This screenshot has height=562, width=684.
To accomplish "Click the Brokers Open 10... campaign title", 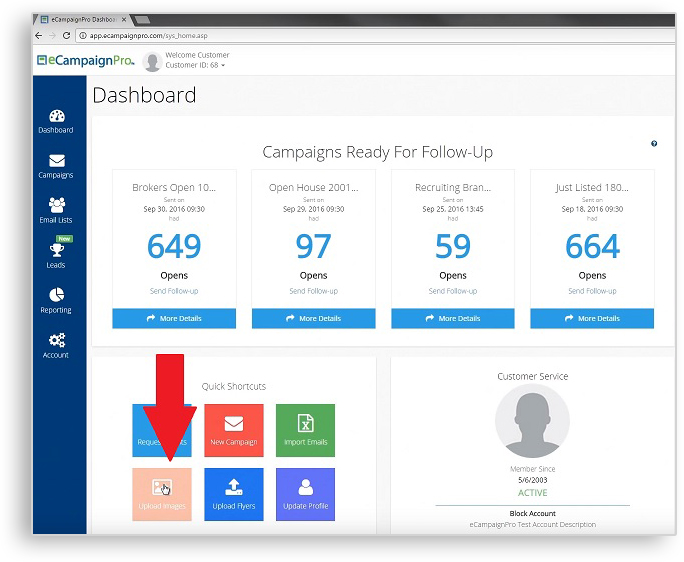I will pyautogui.click(x=174, y=188).
